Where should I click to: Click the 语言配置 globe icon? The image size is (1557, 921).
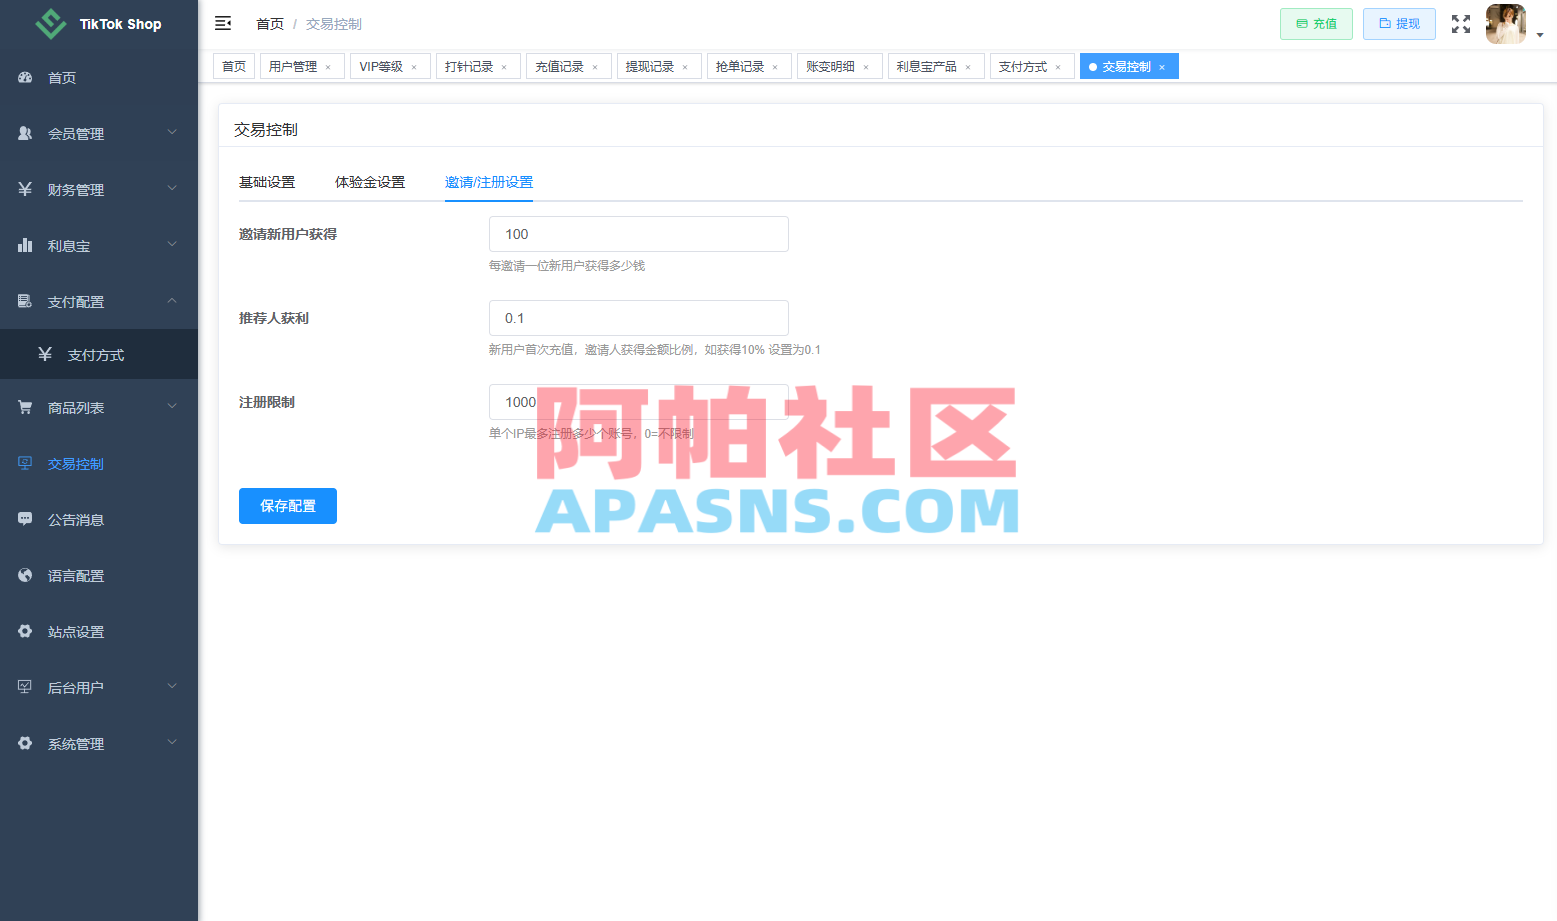[x=25, y=575]
